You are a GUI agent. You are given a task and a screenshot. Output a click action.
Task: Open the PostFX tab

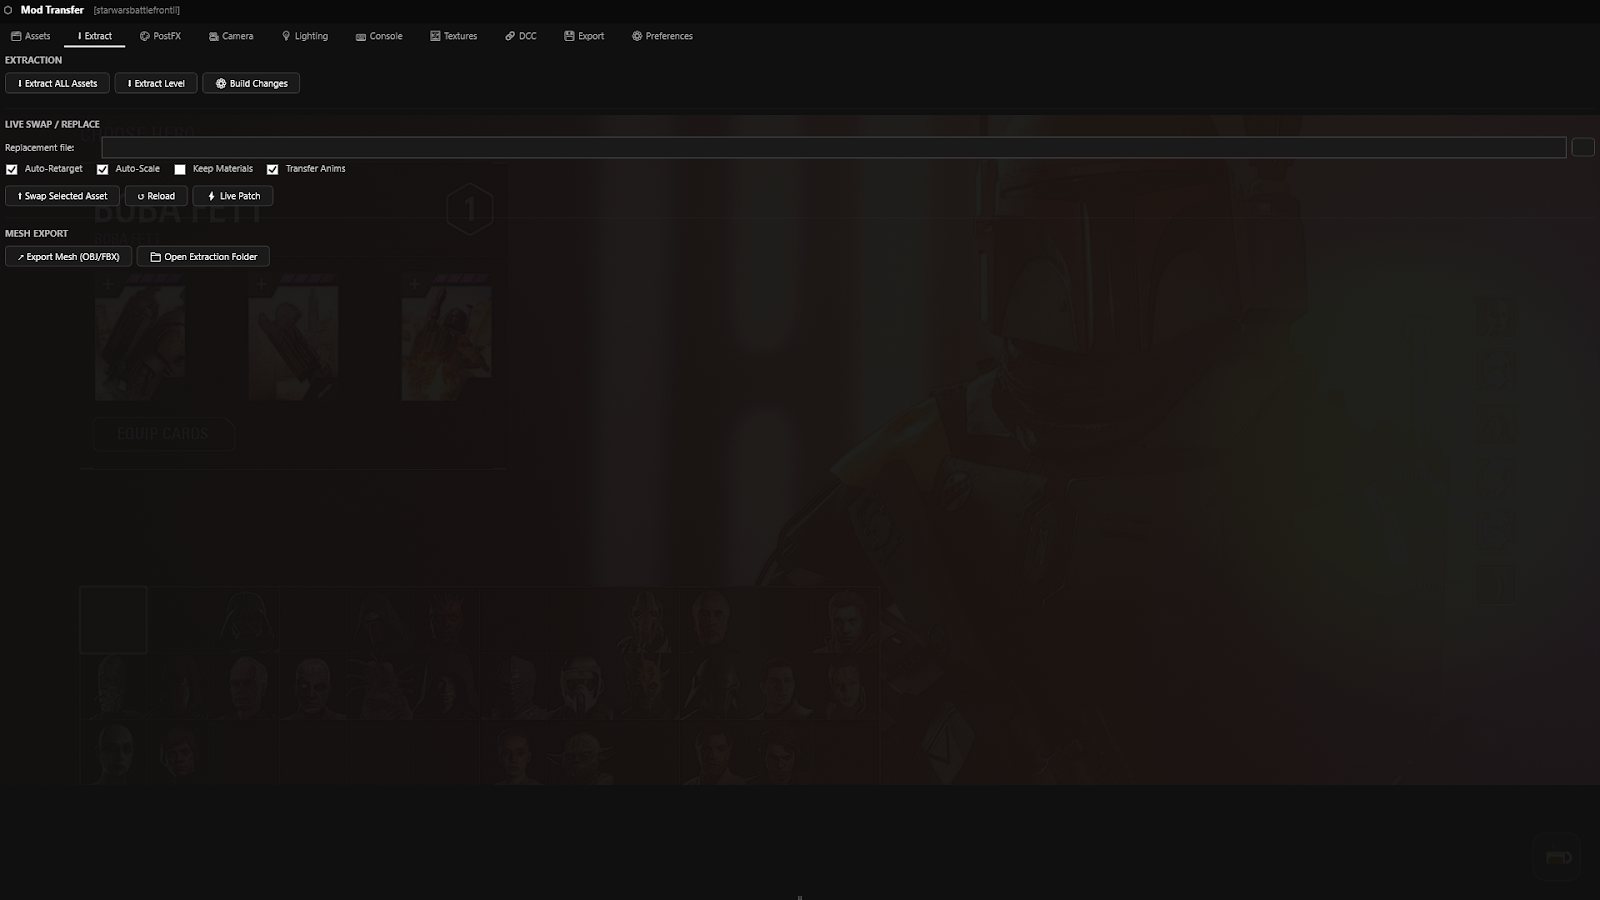coord(161,36)
